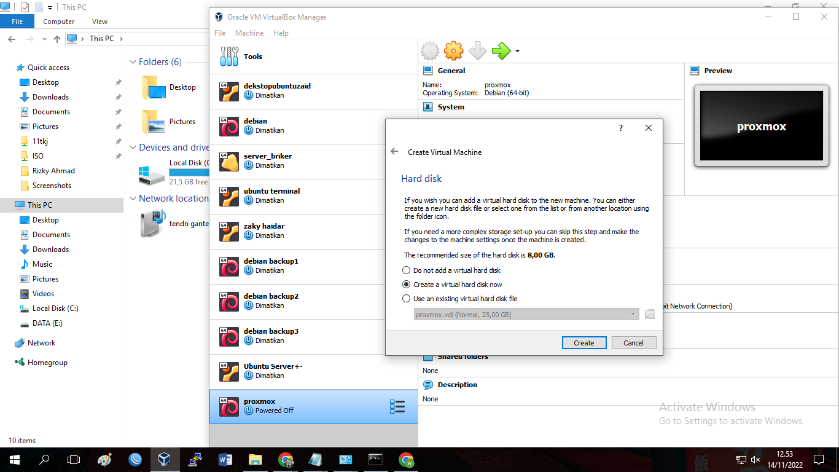Image resolution: width=839 pixels, height=472 pixels.
Task: Start the VM with green arrow
Action: pos(501,51)
